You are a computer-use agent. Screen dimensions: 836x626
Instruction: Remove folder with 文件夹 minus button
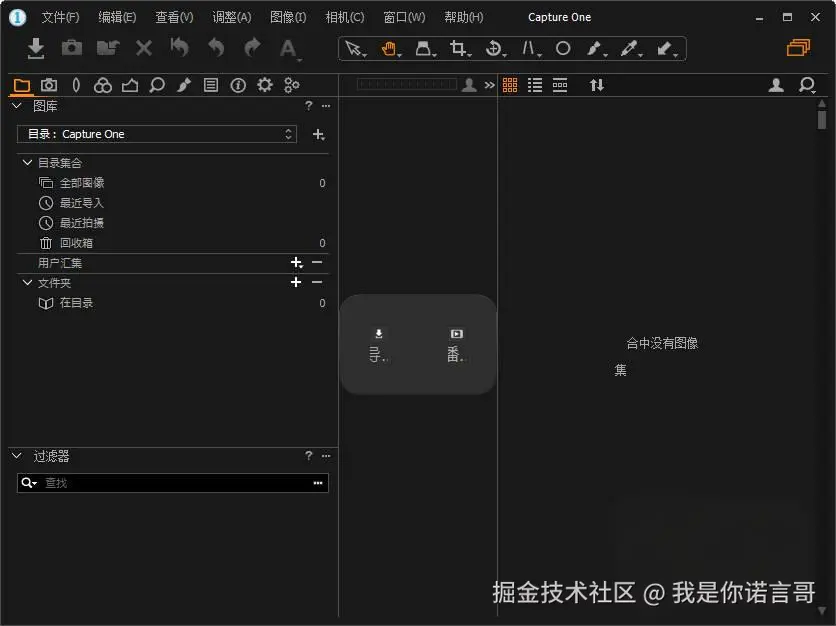[x=317, y=282]
